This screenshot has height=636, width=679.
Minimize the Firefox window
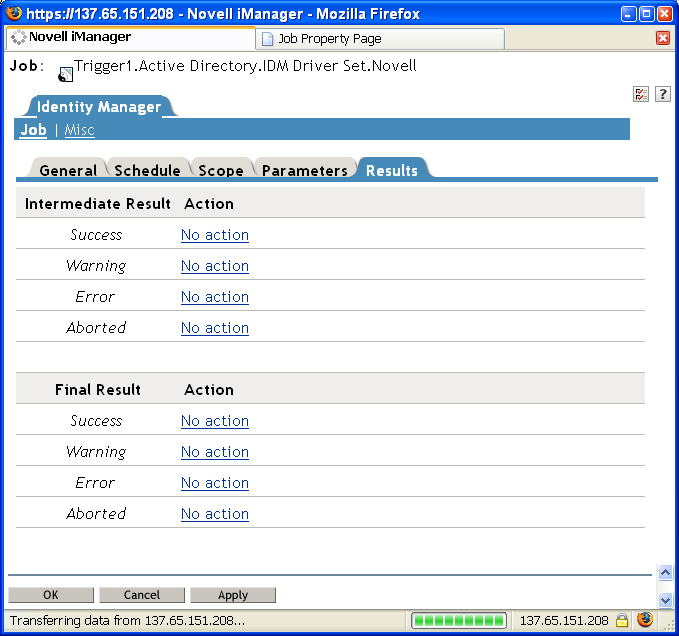(628, 14)
